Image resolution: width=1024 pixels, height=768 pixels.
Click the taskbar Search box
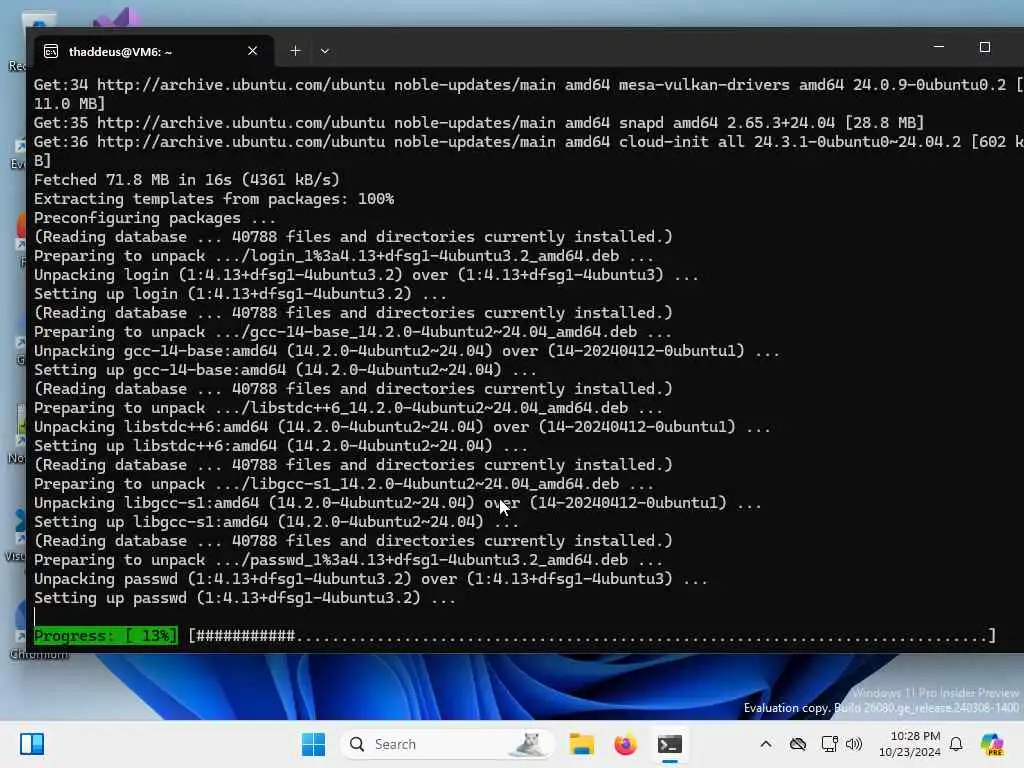447,744
